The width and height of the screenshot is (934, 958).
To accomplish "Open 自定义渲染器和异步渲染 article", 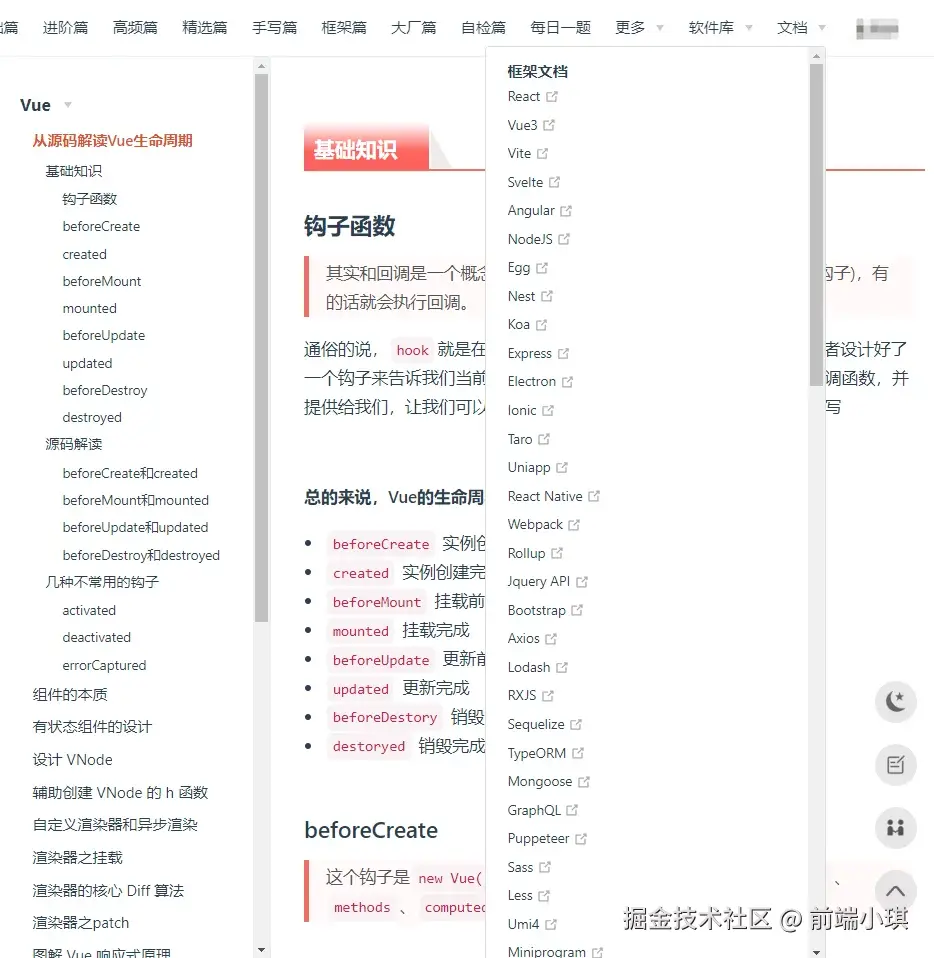I will (x=115, y=825).
